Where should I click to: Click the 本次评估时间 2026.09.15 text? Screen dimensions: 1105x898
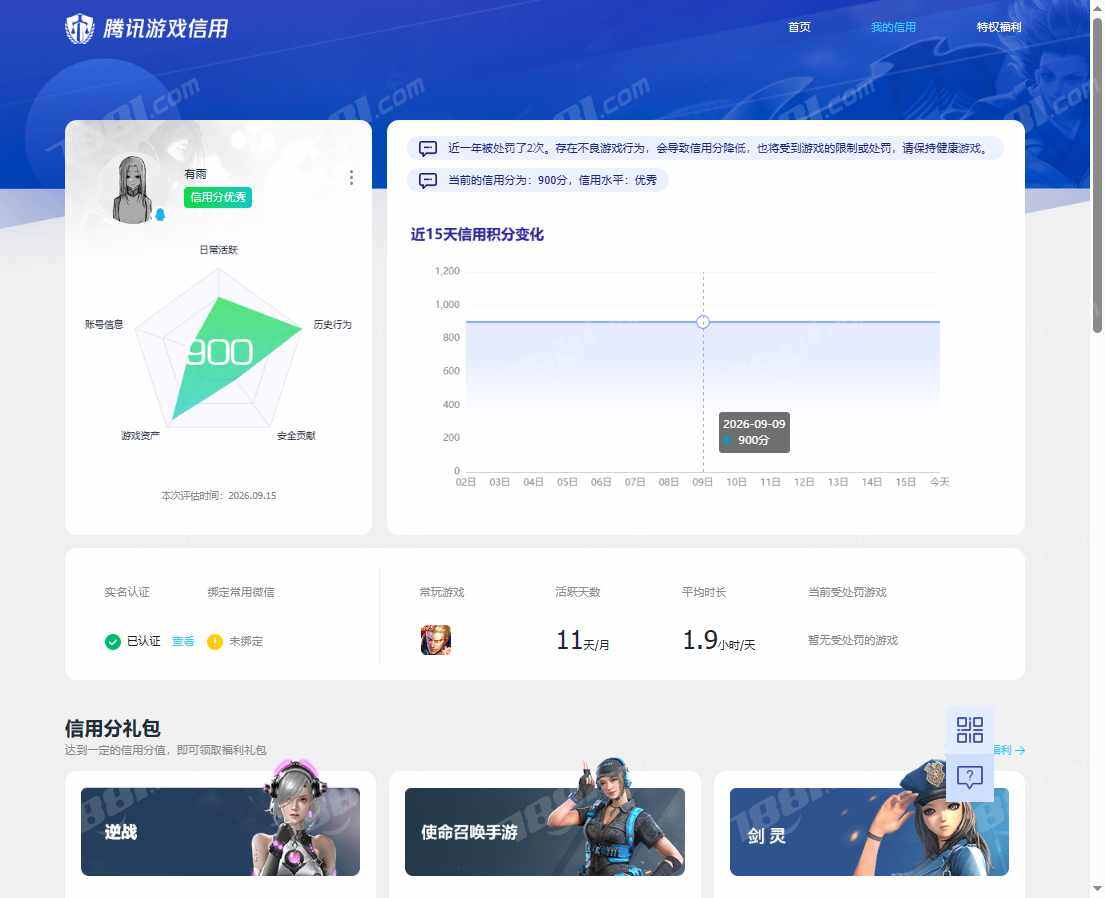218,496
